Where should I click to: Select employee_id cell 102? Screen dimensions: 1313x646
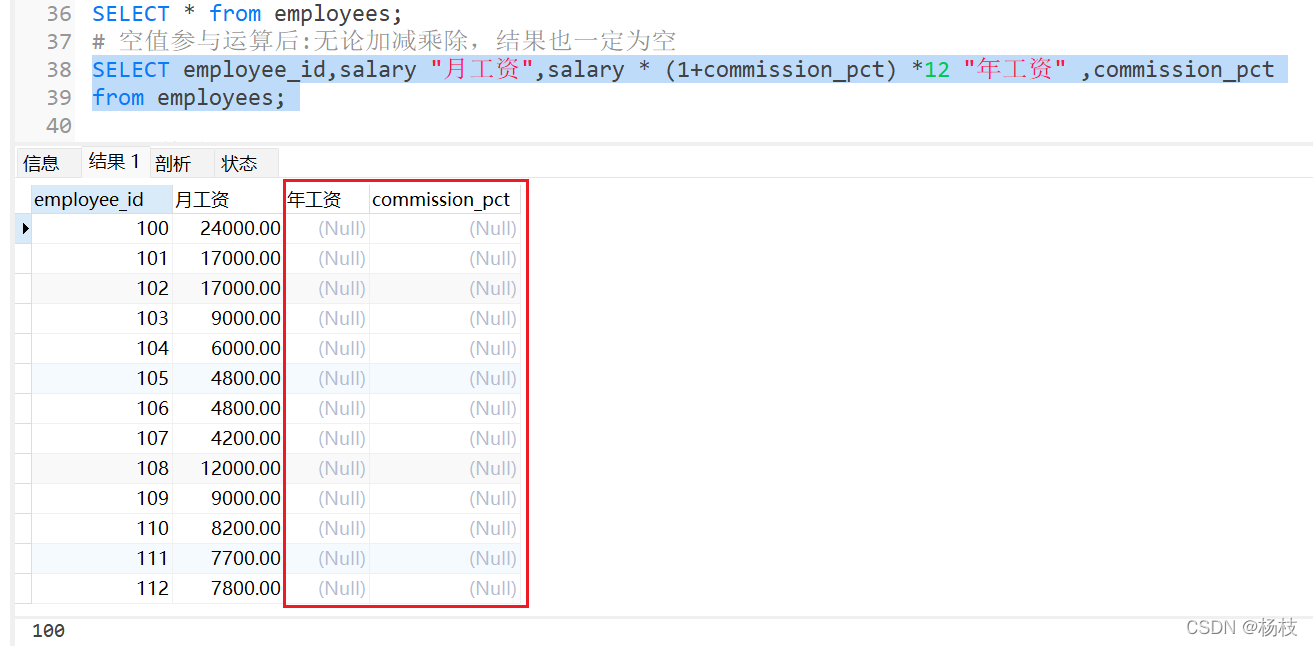tap(102, 288)
